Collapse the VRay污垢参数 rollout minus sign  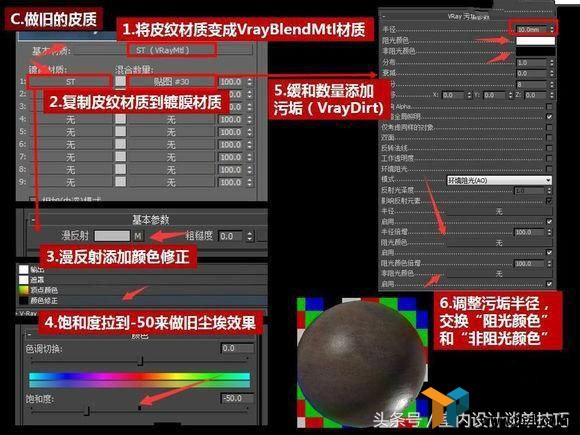[384, 17]
